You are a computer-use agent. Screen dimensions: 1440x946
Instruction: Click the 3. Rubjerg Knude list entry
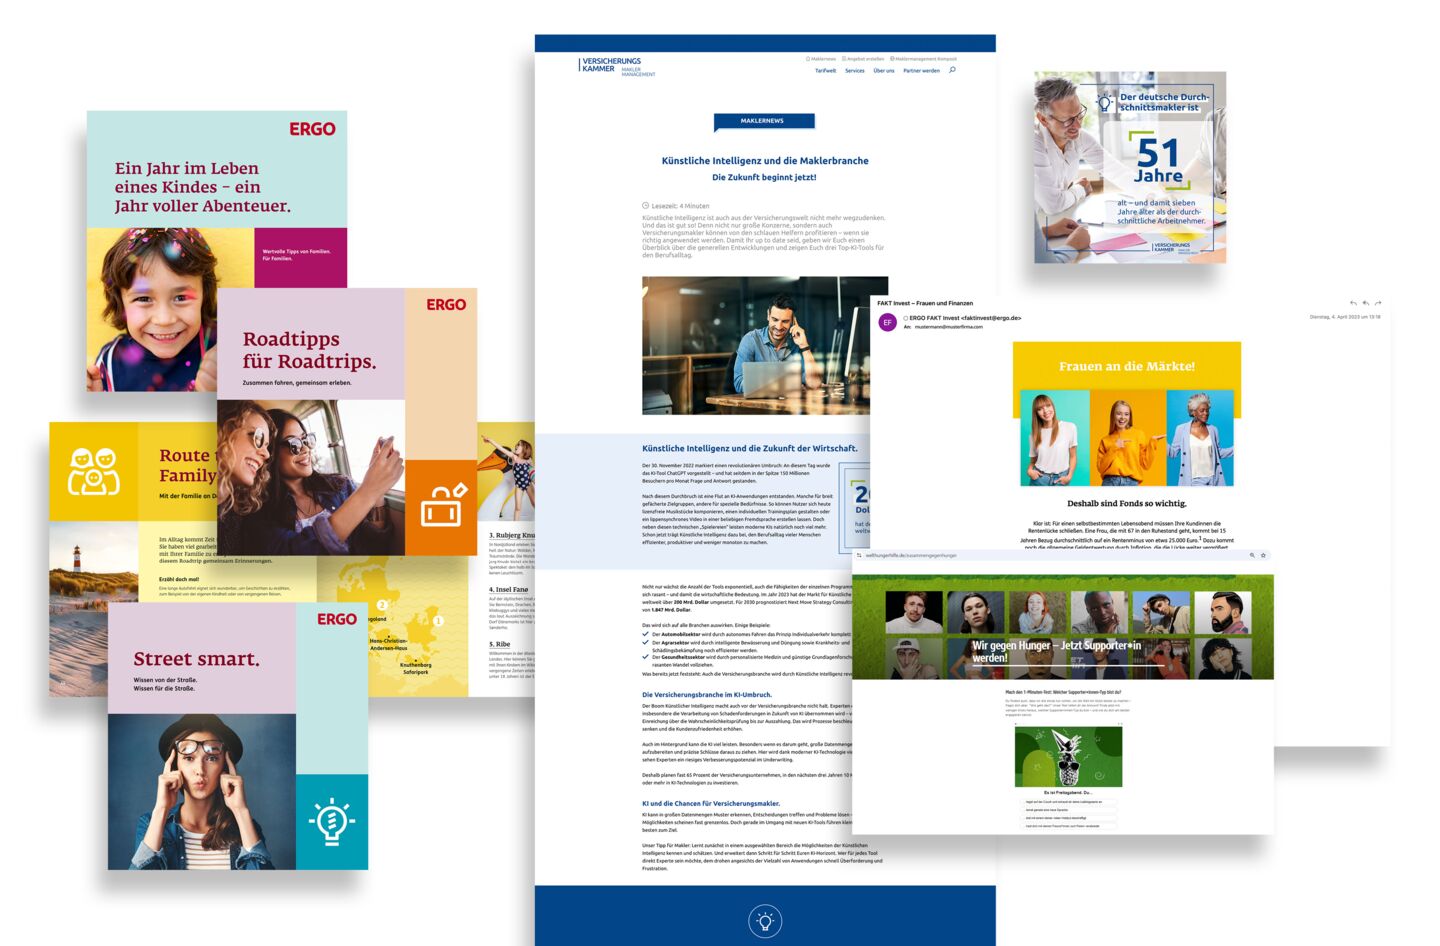pyautogui.click(x=512, y=535)
